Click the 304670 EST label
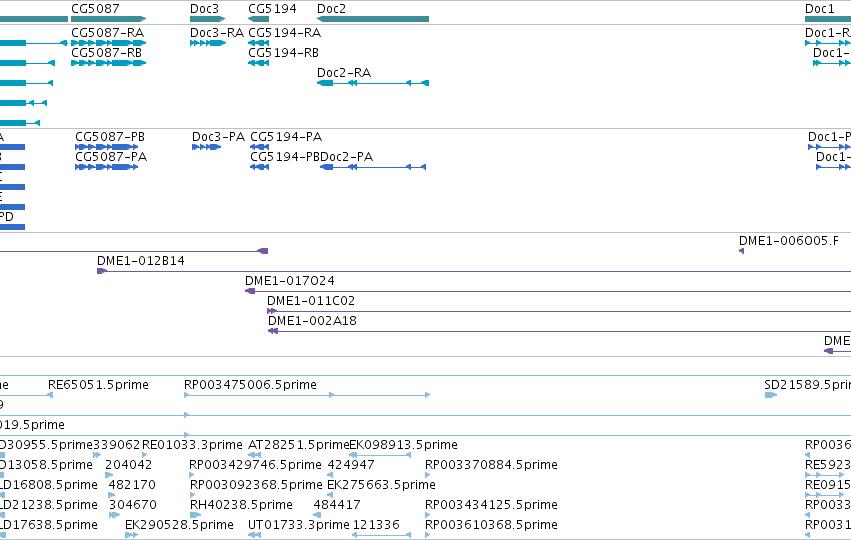Image resolution: width=851 pixels, height=540 pixels. point(133,505)
